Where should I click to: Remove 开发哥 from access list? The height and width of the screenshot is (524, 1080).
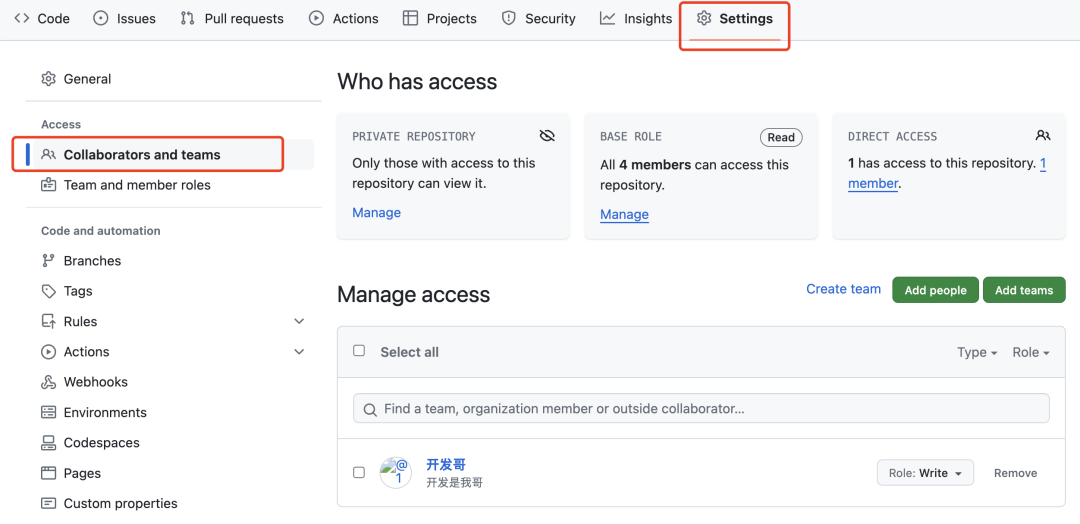[x=1015, y=473]
